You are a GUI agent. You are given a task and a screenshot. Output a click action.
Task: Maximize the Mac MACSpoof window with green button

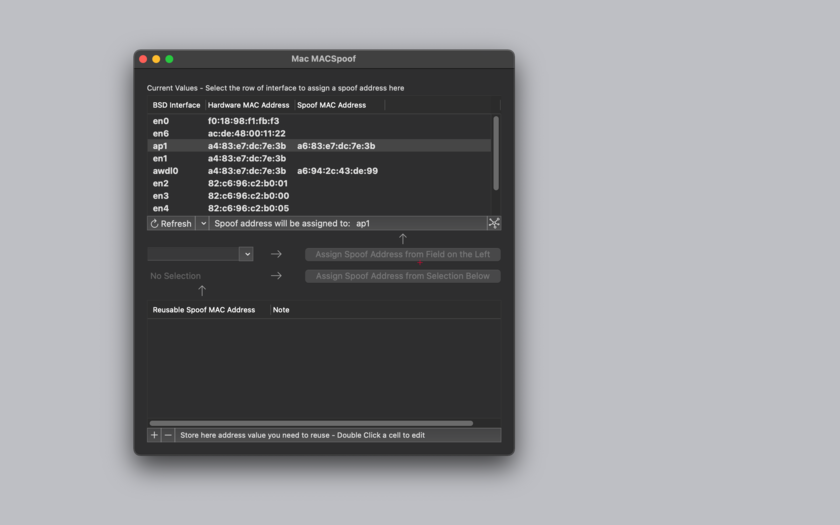(169, 59)
